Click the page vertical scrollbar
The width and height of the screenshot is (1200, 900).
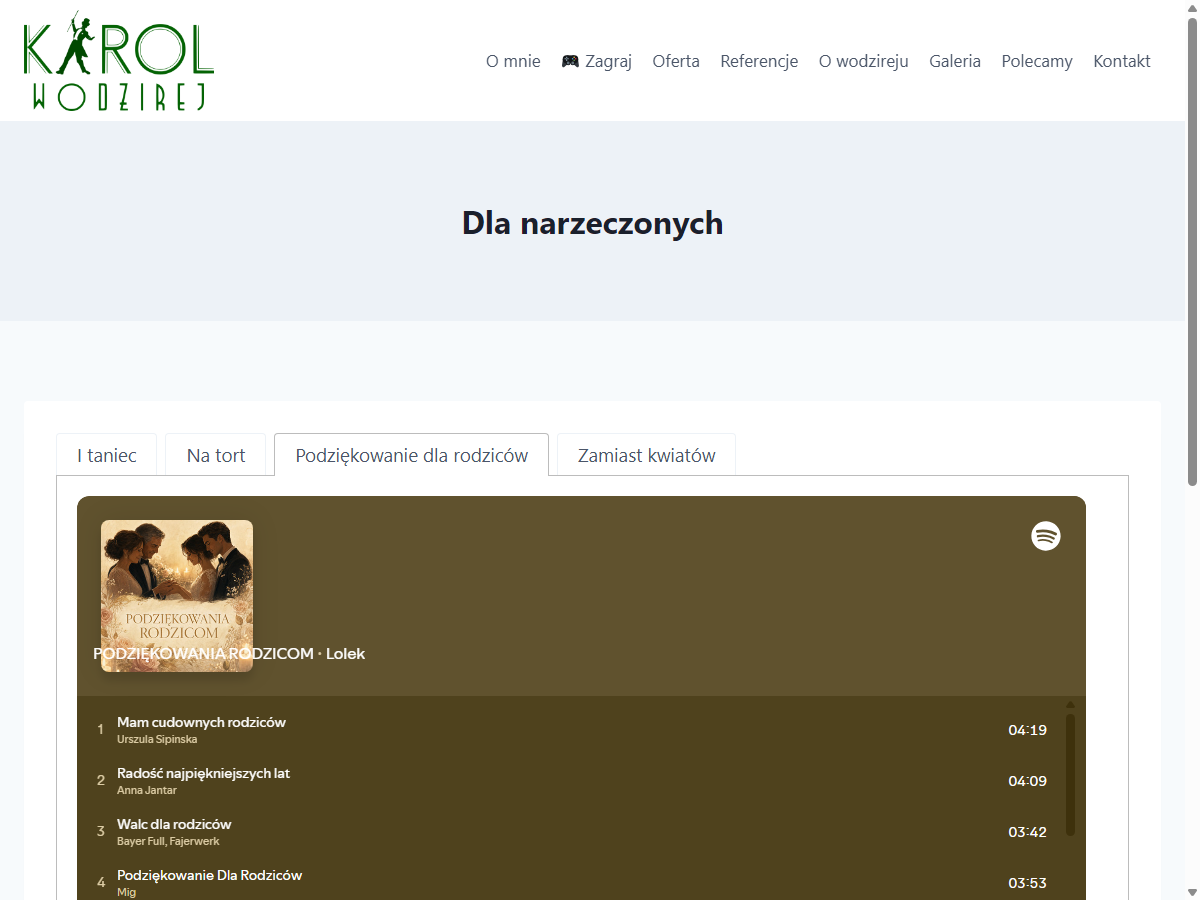(x=1192, y=250)
